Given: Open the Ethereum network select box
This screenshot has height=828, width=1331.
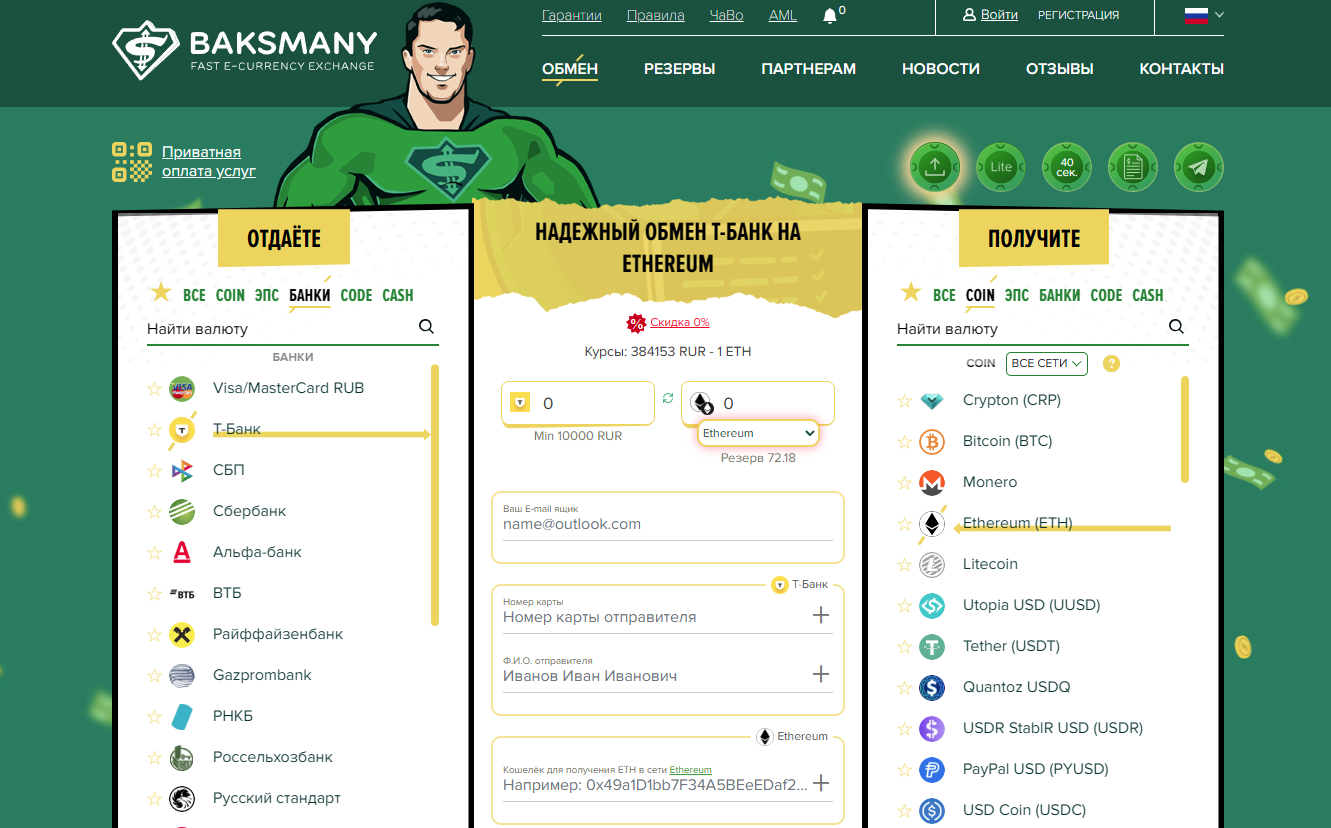Looking at the screenshot, I should (x=759, y=433).
